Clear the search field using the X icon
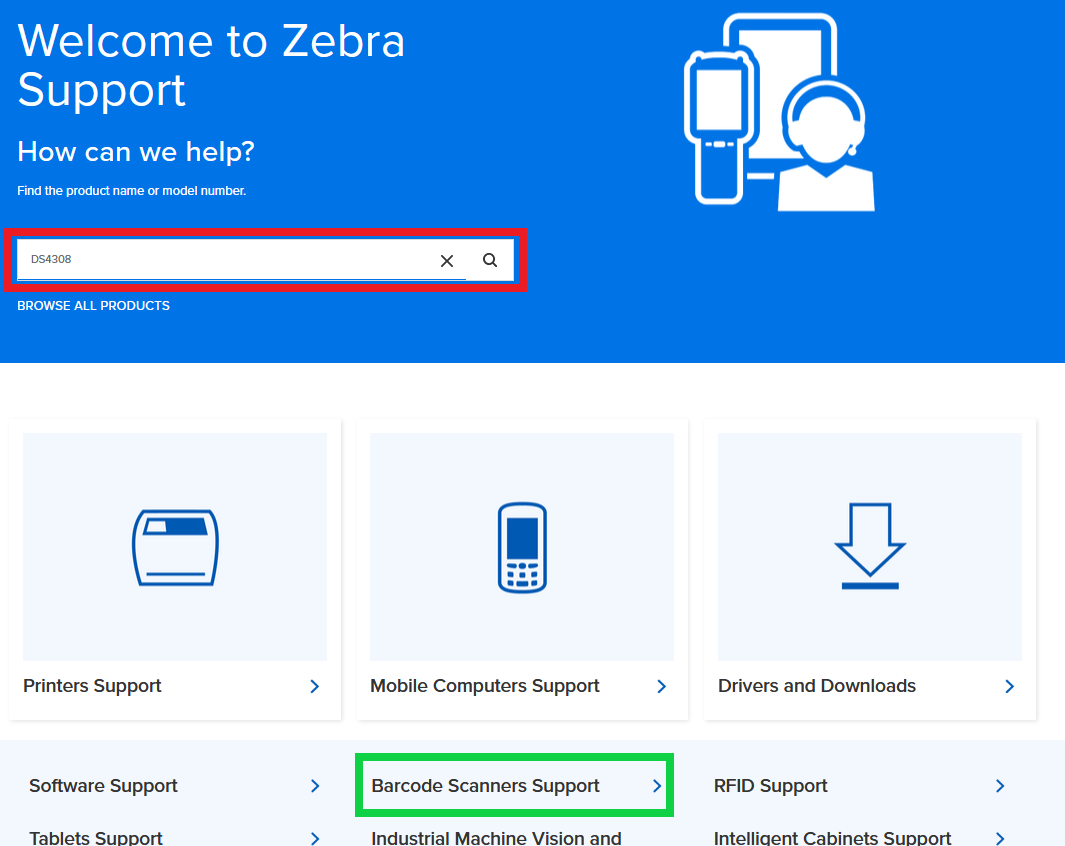The height and width of the screenshot is (846, 1065). point(446,260)
